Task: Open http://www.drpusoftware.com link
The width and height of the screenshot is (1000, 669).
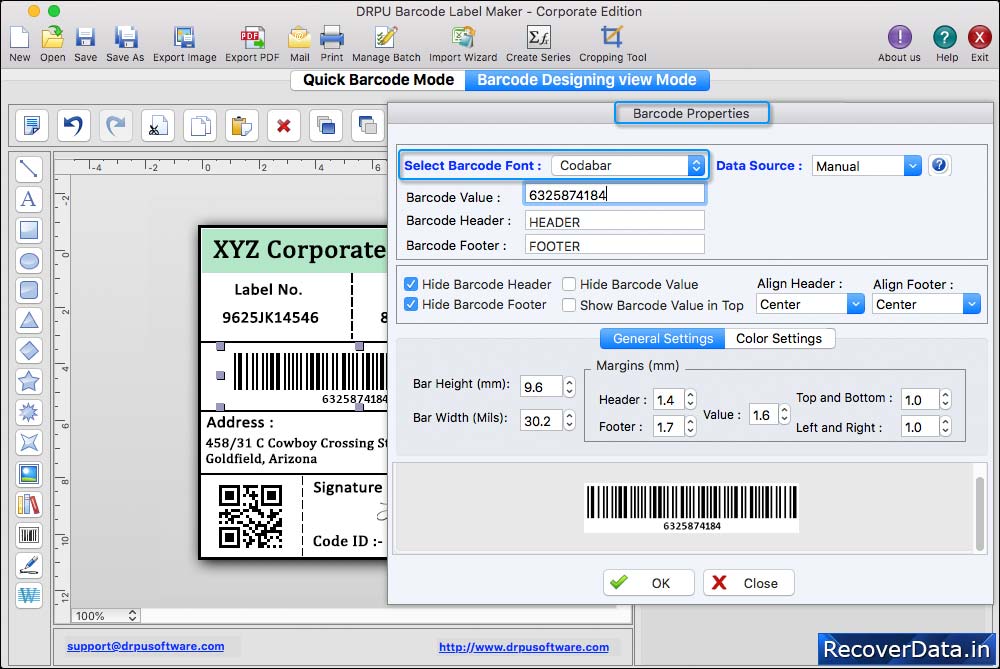Action: [x=524, y=647]
